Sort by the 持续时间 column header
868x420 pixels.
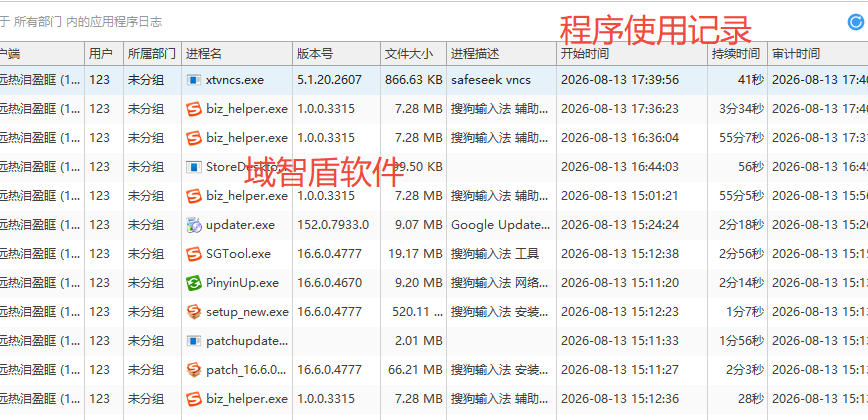coord(738,54)
